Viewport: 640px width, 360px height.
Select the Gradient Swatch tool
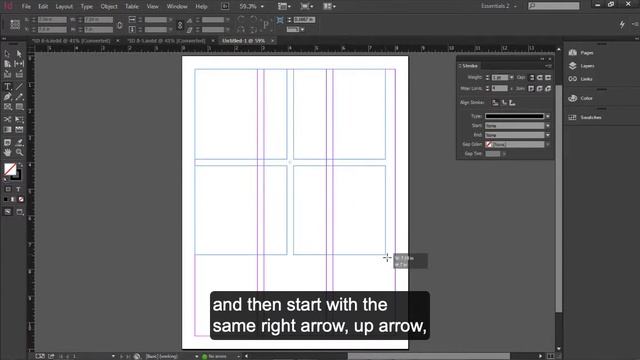pyautogui.click(x=7, y=130)
